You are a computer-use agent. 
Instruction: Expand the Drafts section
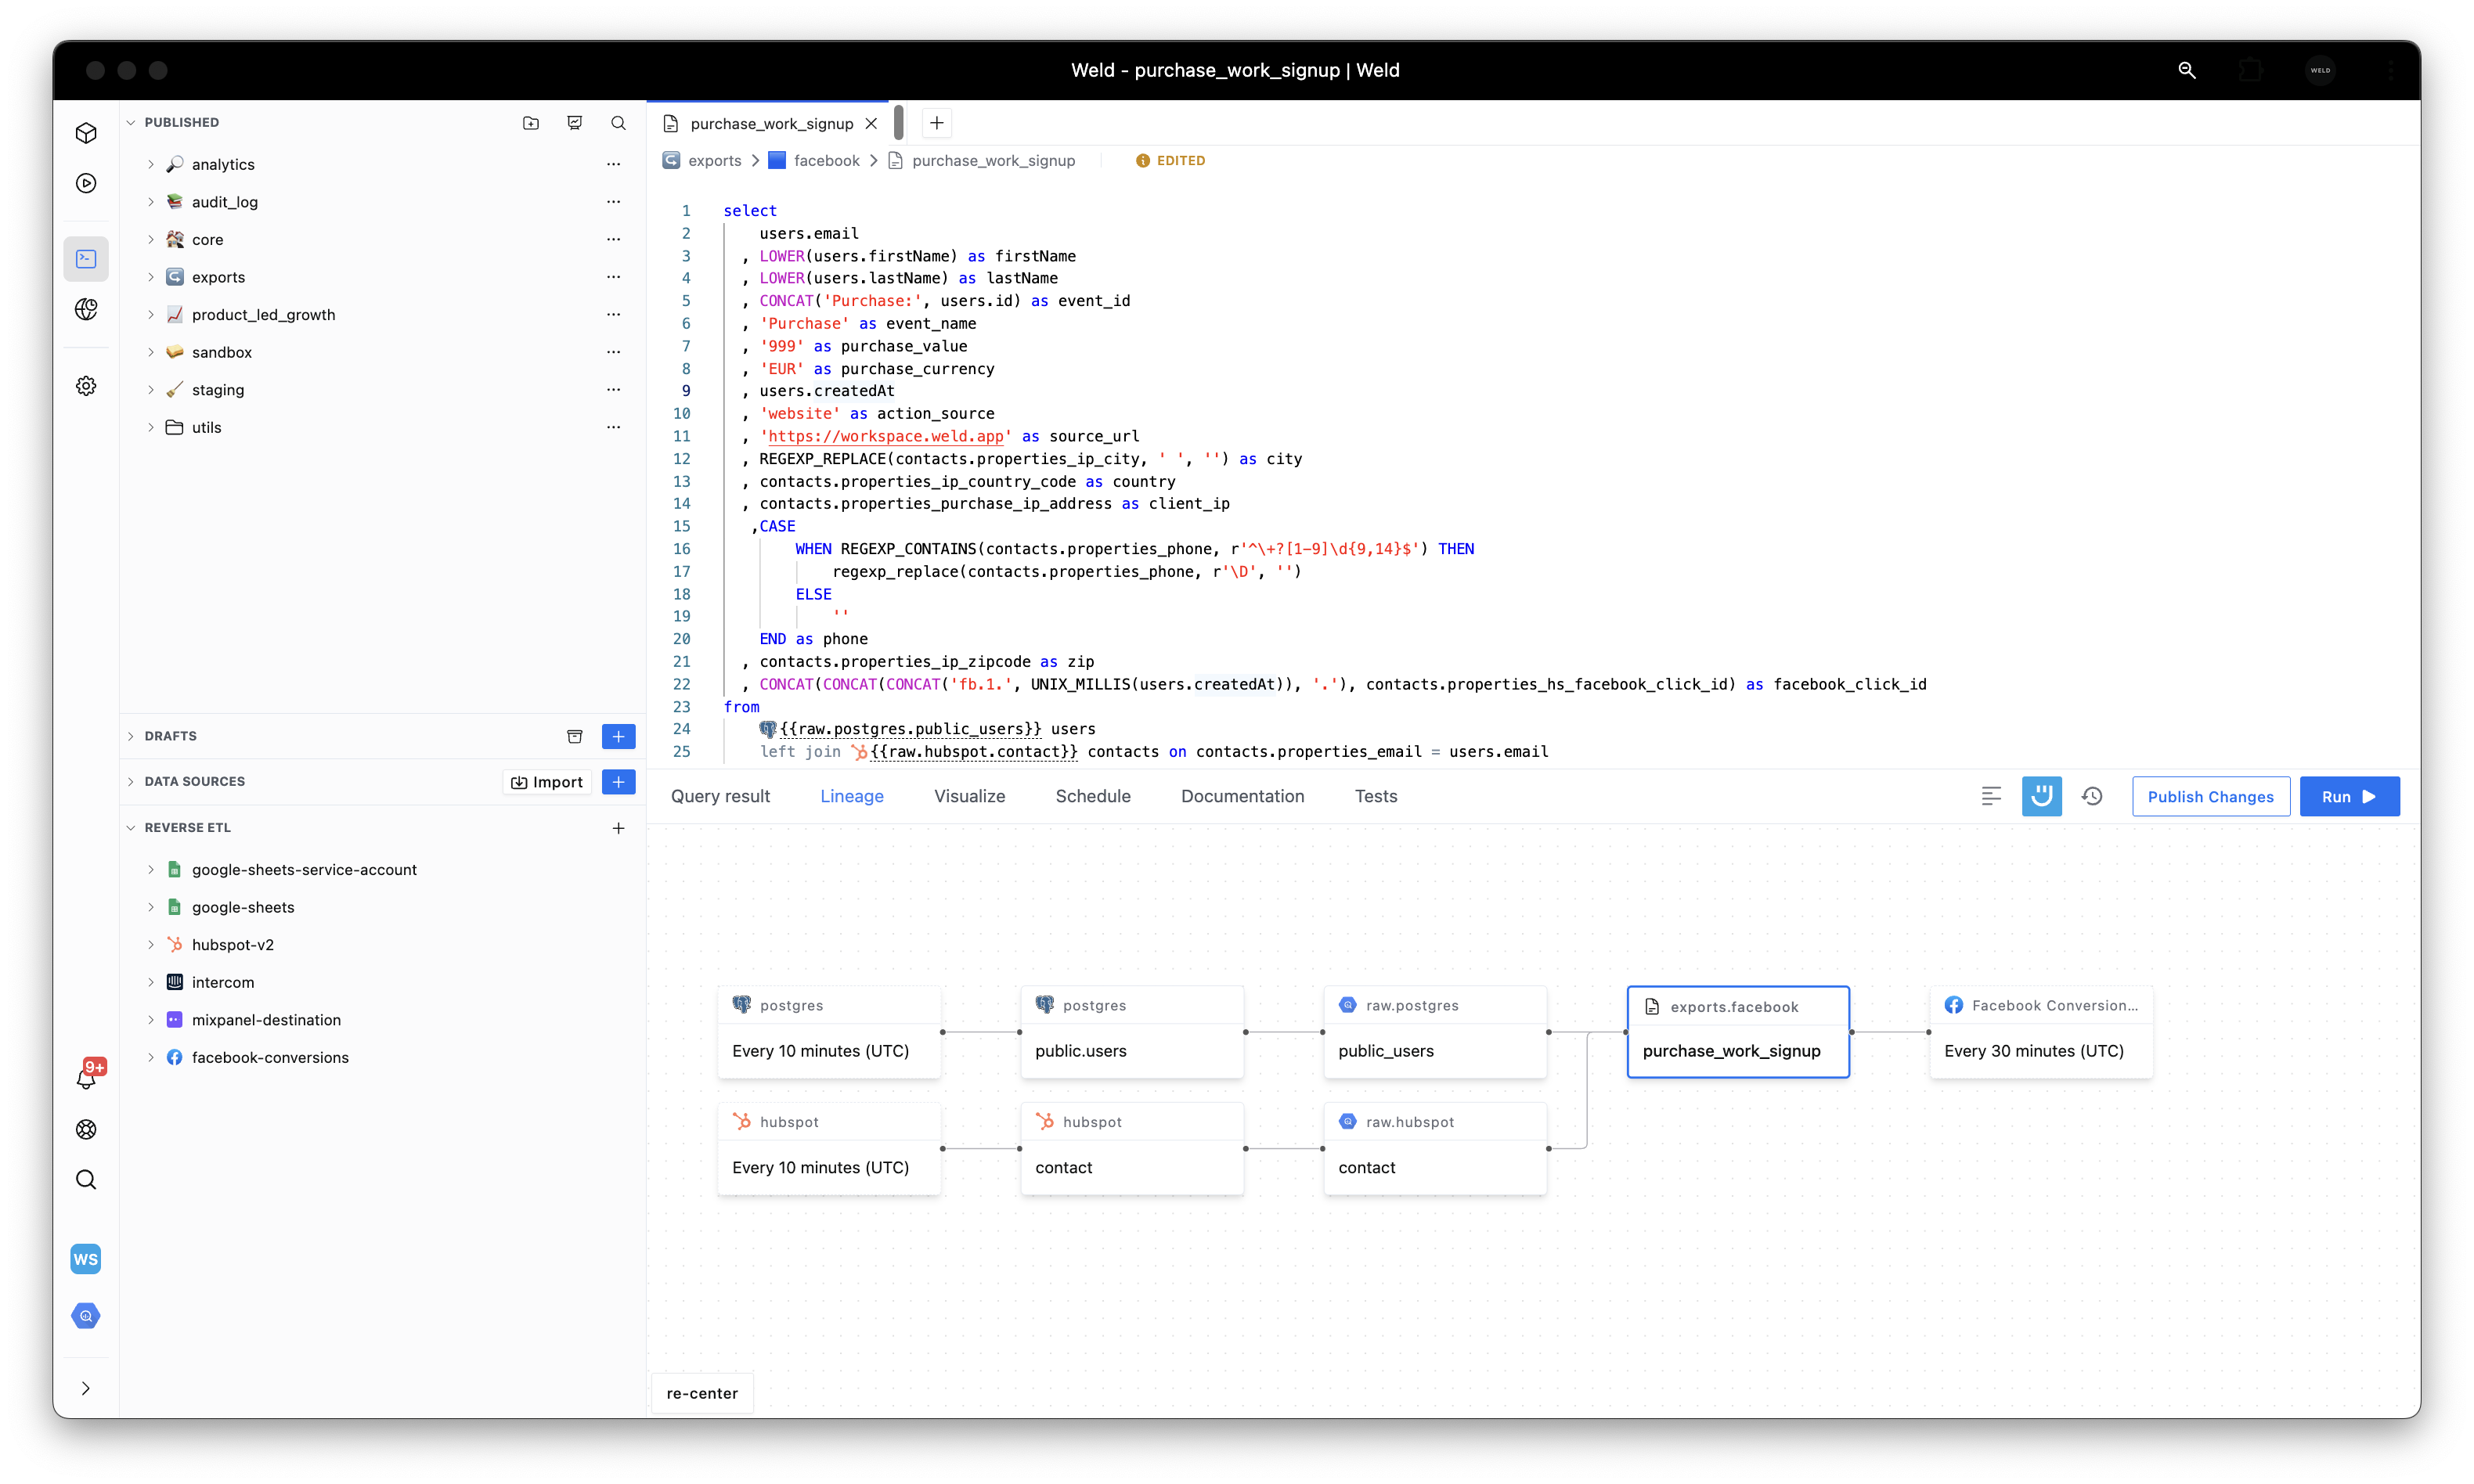[131, 736]
